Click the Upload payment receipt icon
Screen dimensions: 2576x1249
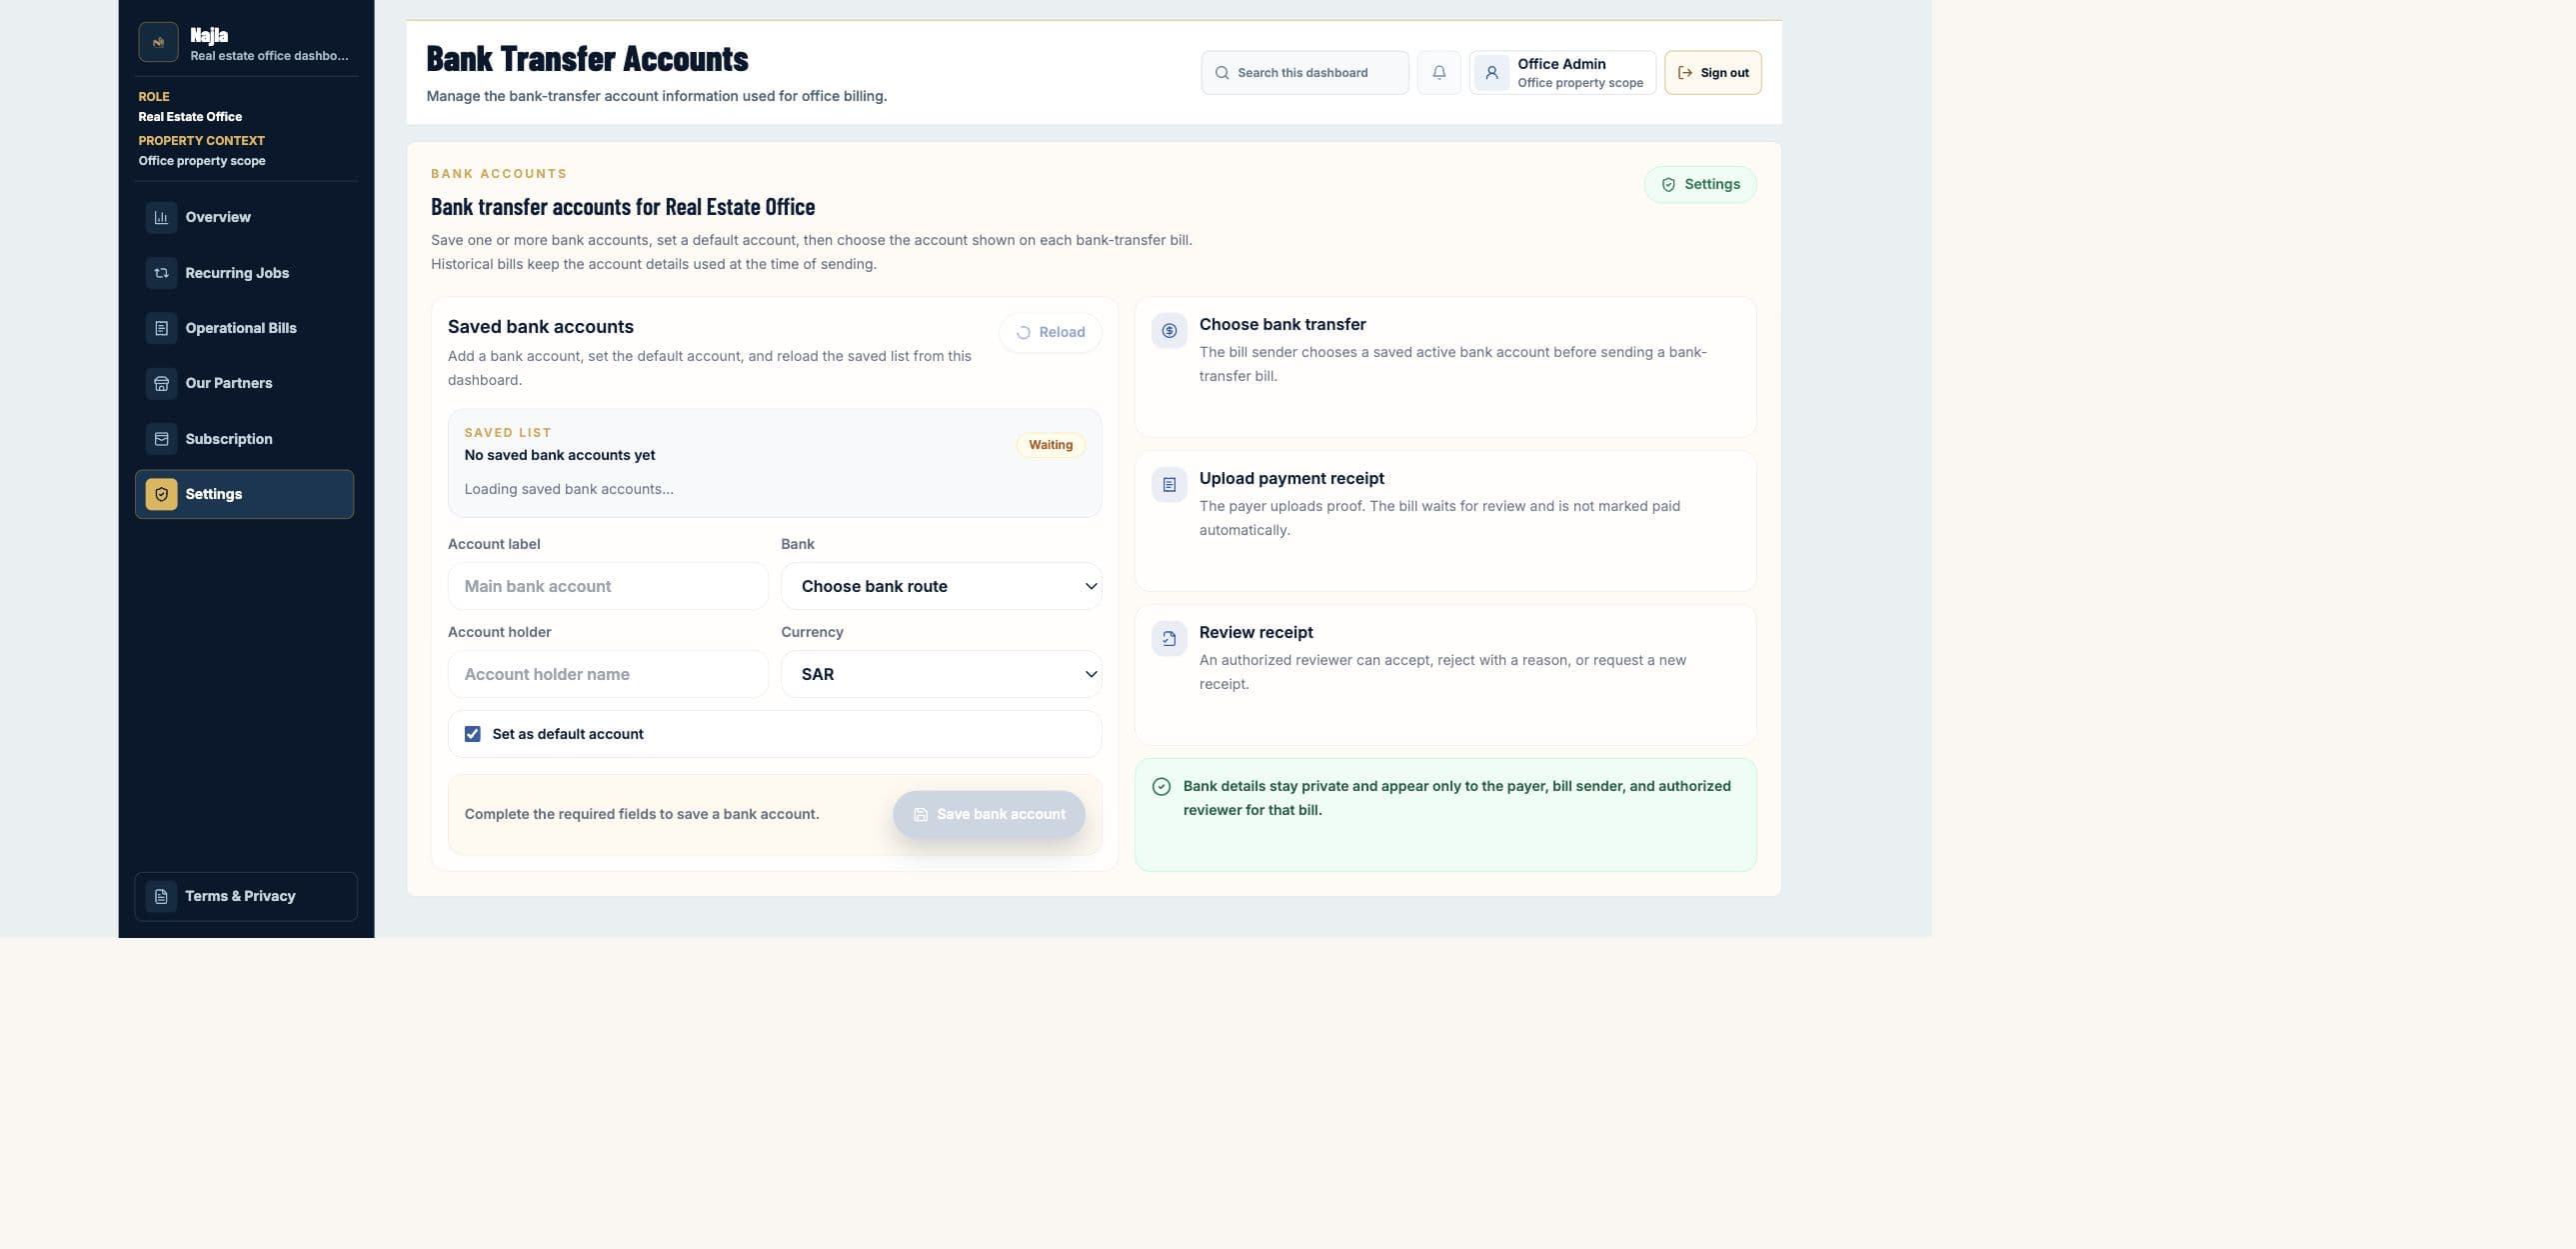[x=1169, y=485]
